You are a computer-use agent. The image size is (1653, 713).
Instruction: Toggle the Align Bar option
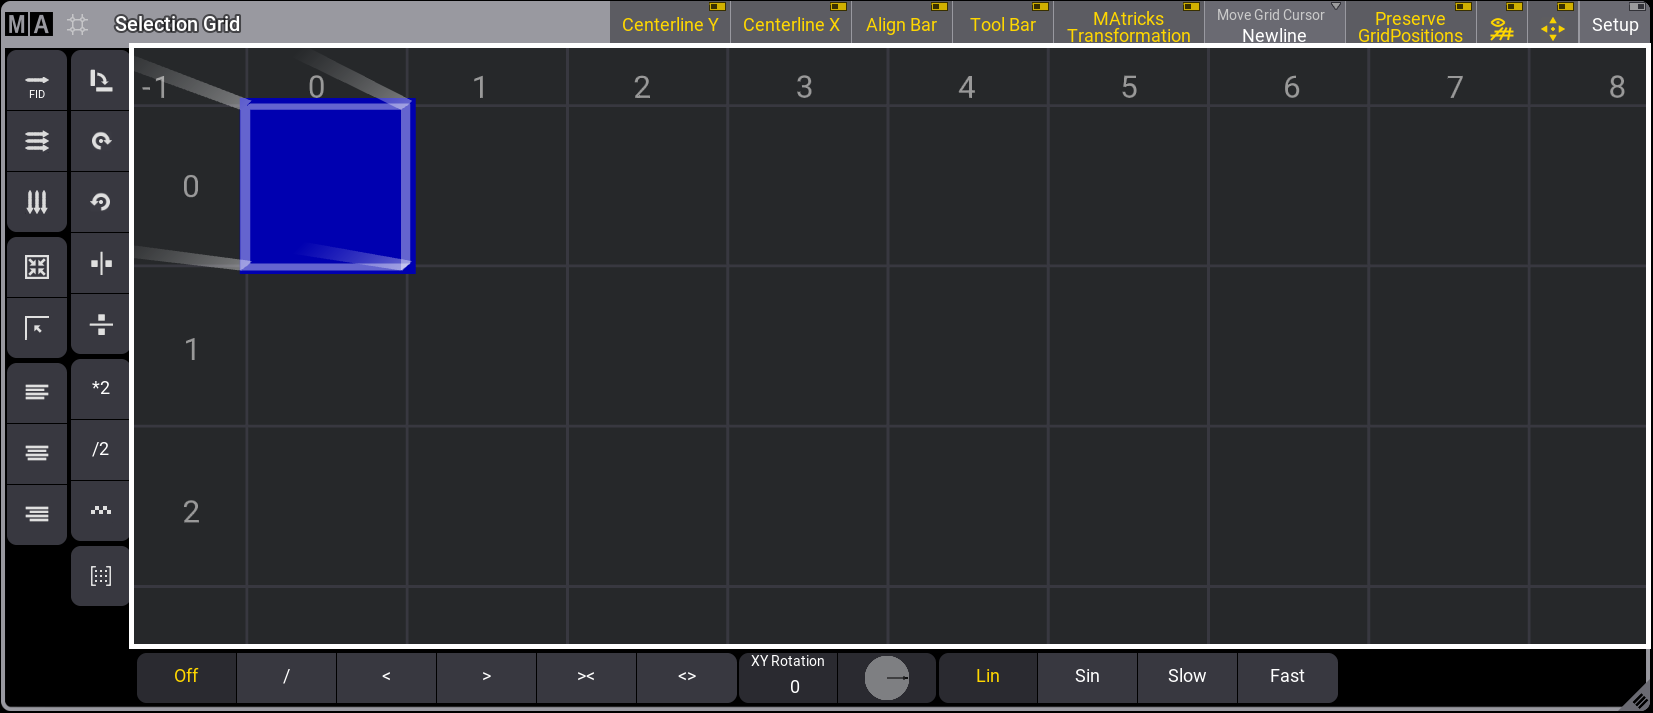click(x=901, y=24)
